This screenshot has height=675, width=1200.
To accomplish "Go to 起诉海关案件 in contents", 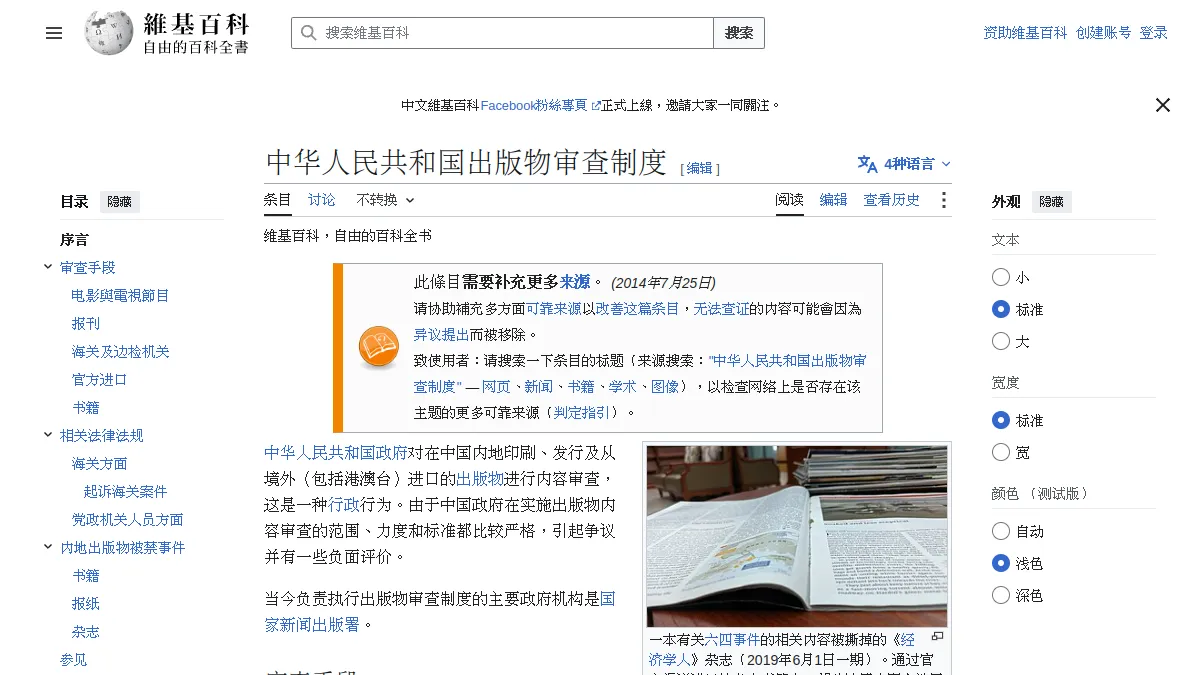I will [125, 491].
